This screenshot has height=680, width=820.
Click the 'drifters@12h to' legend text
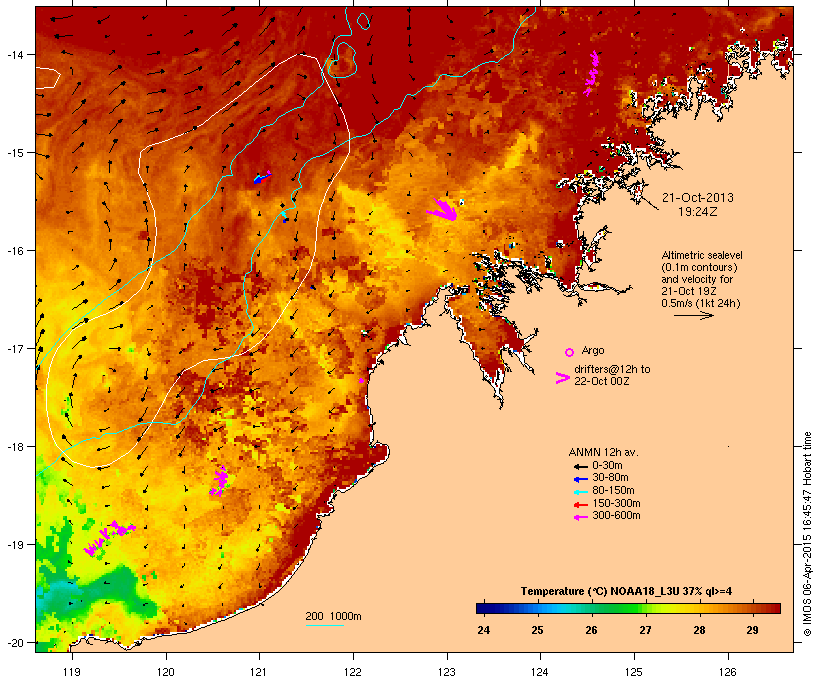click(x=612, y=369)
